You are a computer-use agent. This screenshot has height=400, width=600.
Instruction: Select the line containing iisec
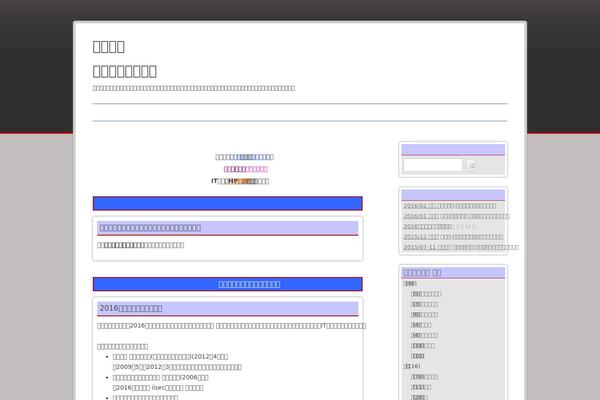(x=158, y=387)
